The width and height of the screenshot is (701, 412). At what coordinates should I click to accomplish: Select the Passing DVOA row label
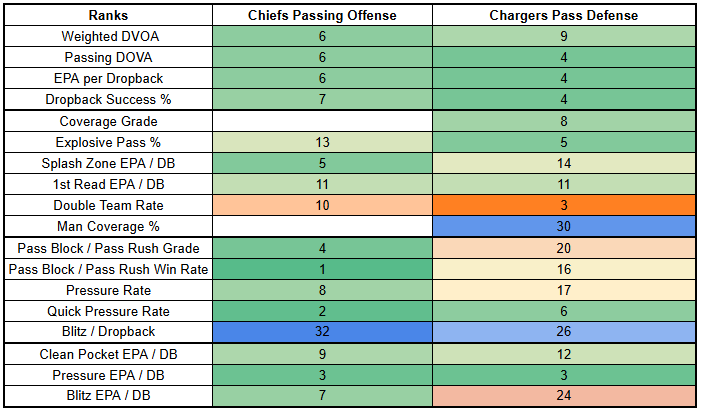click(x=108, y=57)
